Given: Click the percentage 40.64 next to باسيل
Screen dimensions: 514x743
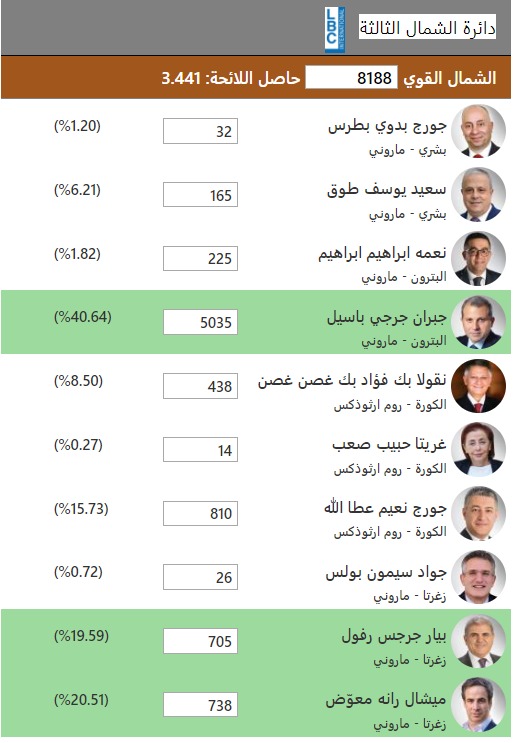Looking at the screenshot, I should pyautogui.click(x=83, y=317).
